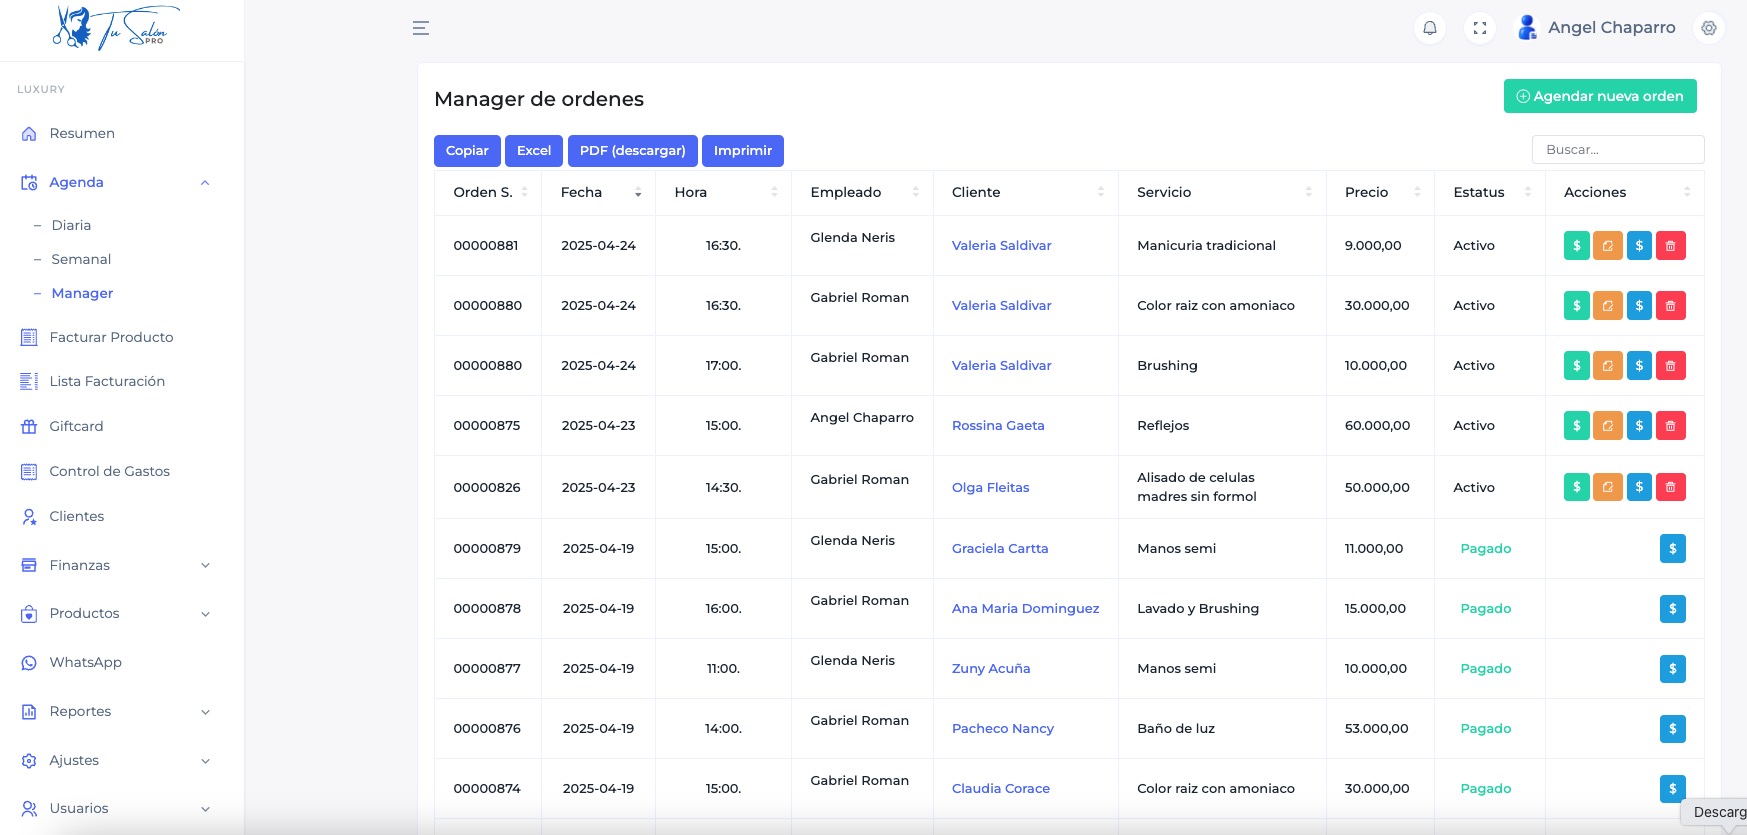
Task: Collapse the Agenda sidebar section
Action: (204, 182)
